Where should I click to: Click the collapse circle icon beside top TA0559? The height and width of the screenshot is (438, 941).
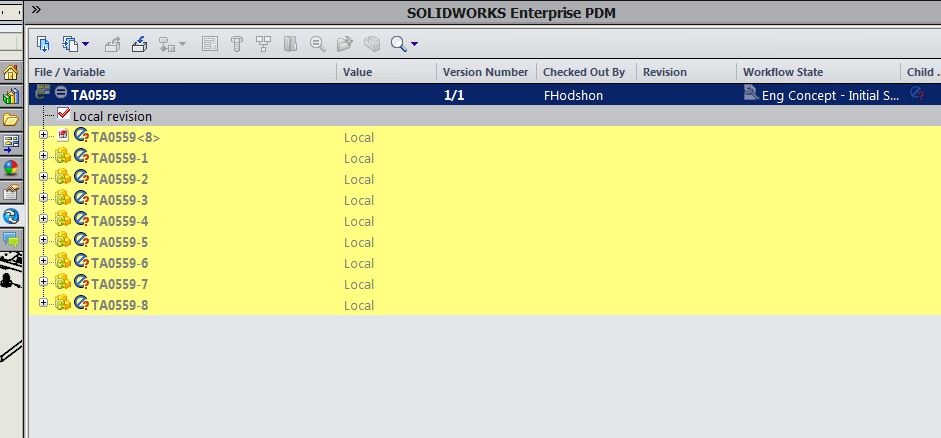(61, 93)
